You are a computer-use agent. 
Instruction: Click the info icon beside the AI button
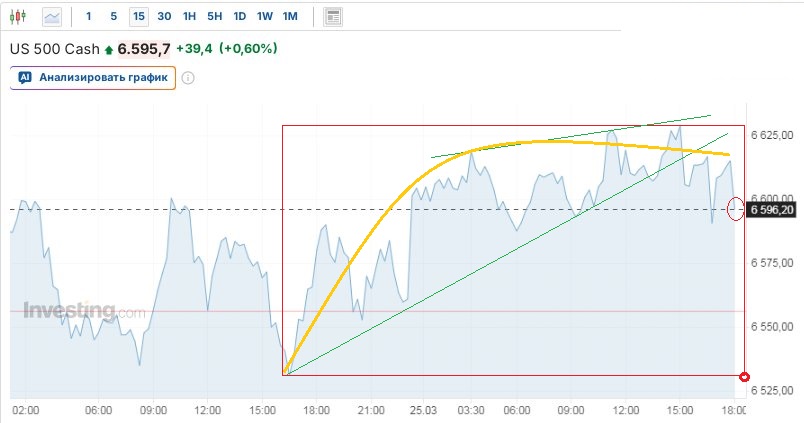(187, 78)
